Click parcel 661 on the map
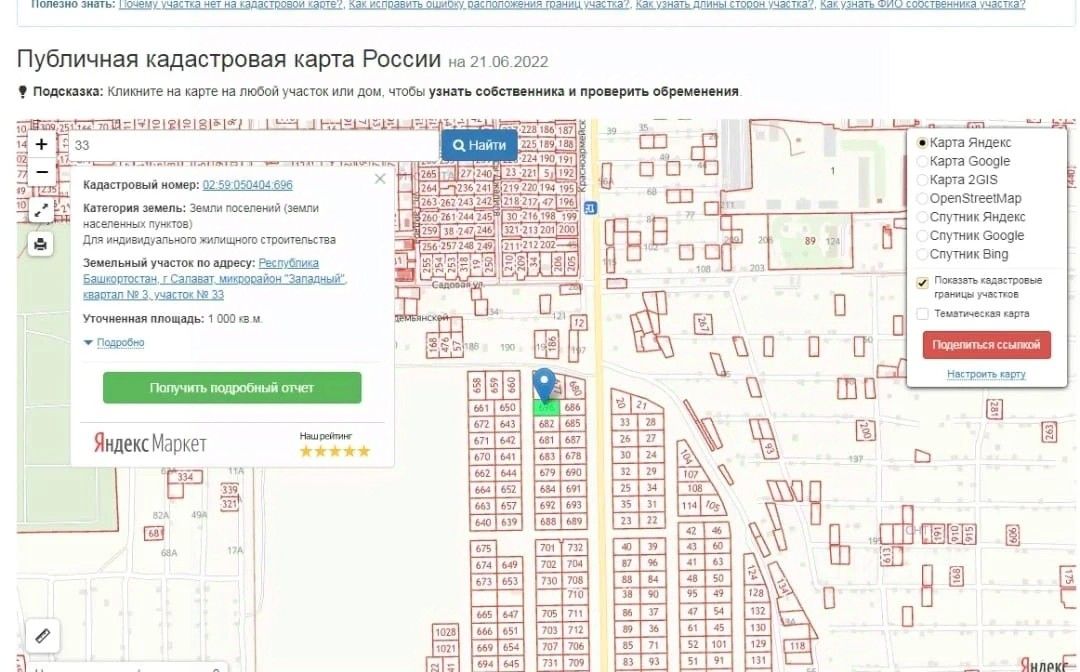 coord(481,408)
